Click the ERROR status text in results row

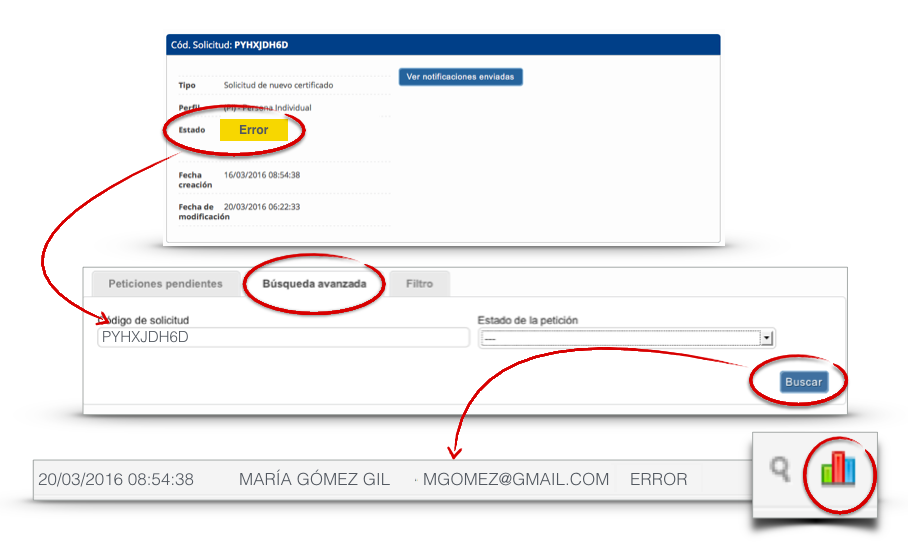(x=658, y=479)
